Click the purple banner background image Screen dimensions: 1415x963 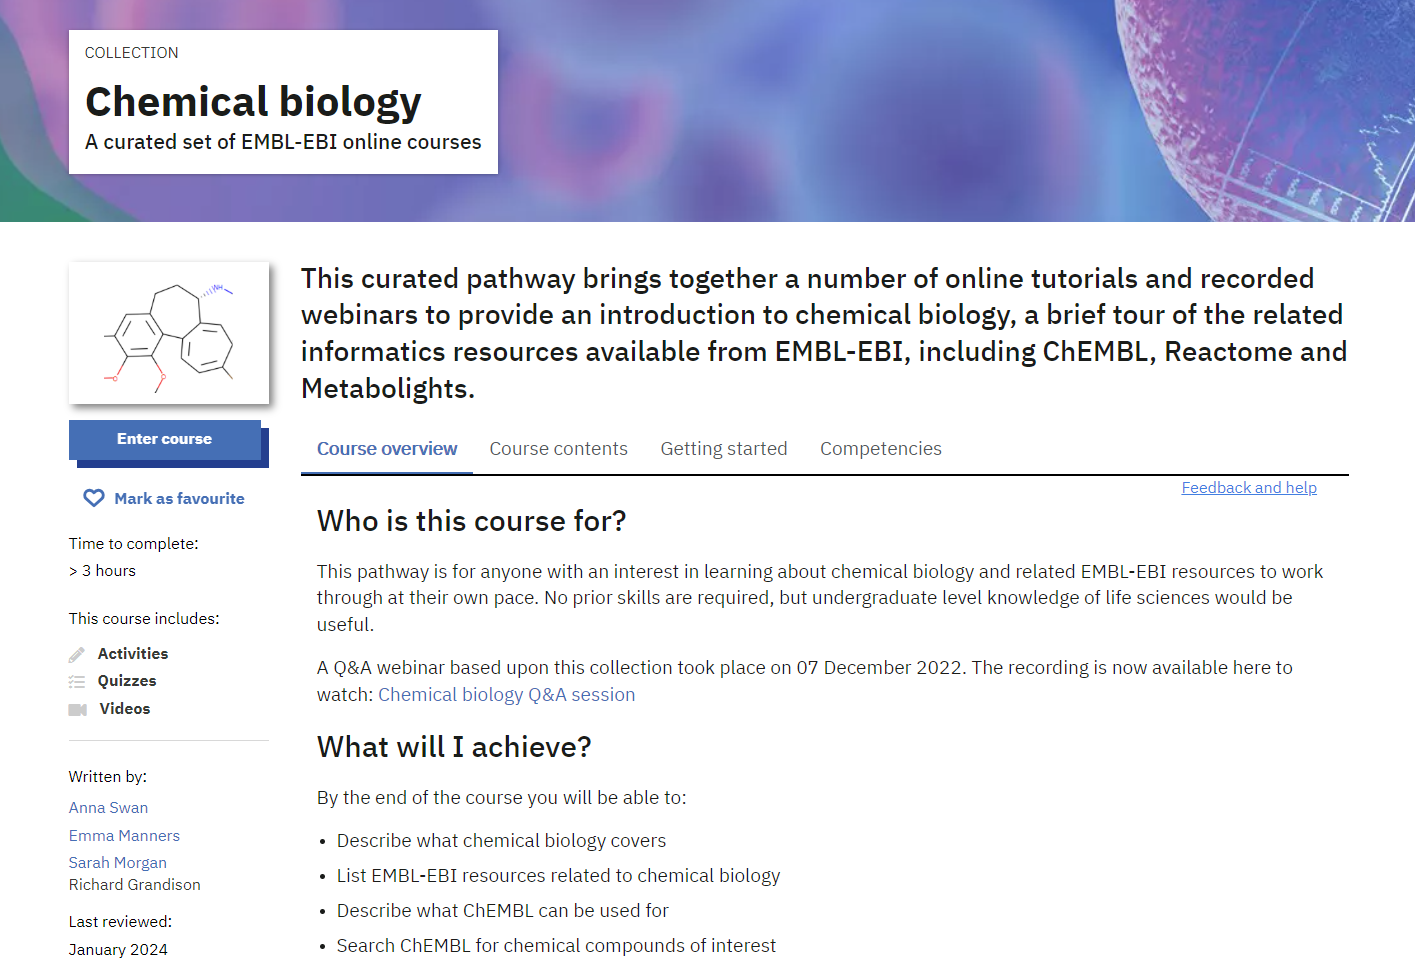tap(900, 110)
